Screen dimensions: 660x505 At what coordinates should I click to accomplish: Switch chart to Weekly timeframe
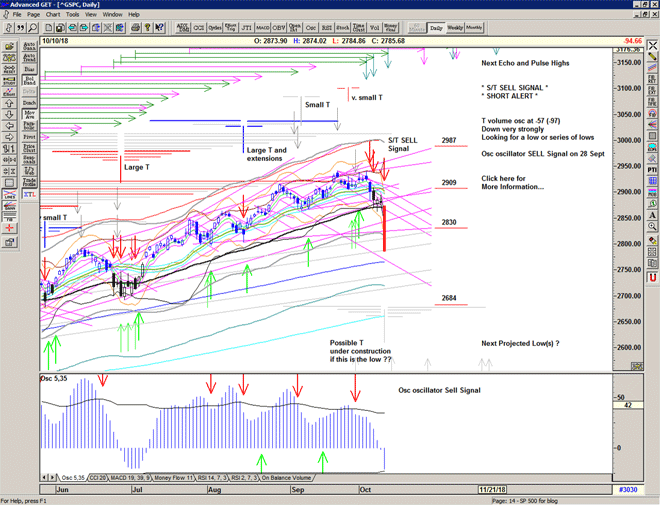(x=454, y=27)
